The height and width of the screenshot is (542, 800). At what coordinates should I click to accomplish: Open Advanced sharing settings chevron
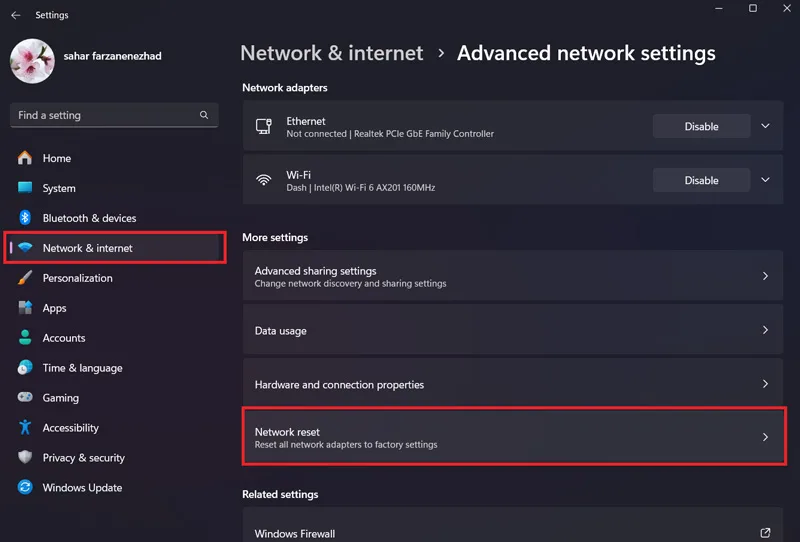point(765,276)
